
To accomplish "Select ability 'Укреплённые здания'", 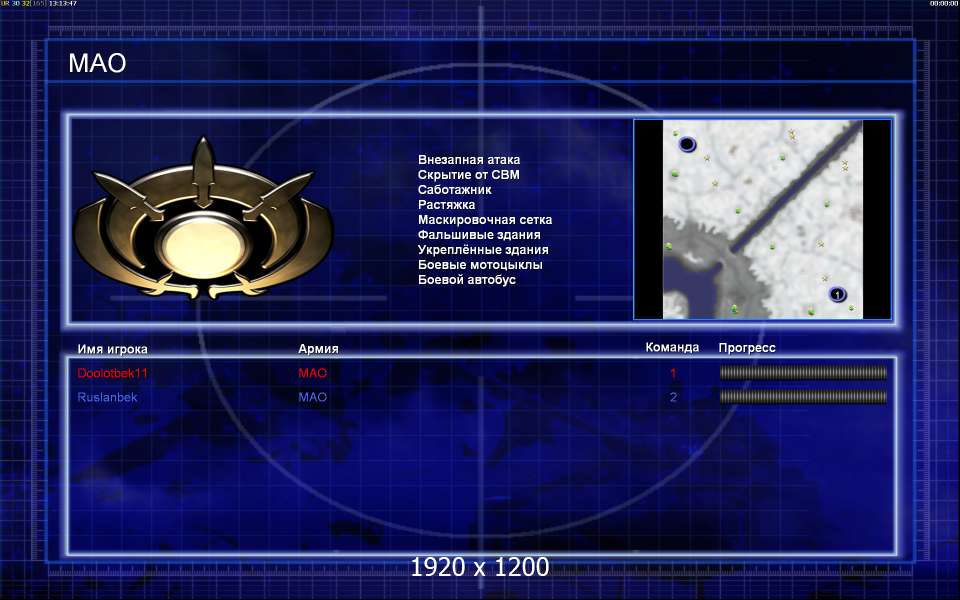I will click(x=483, y=250).
